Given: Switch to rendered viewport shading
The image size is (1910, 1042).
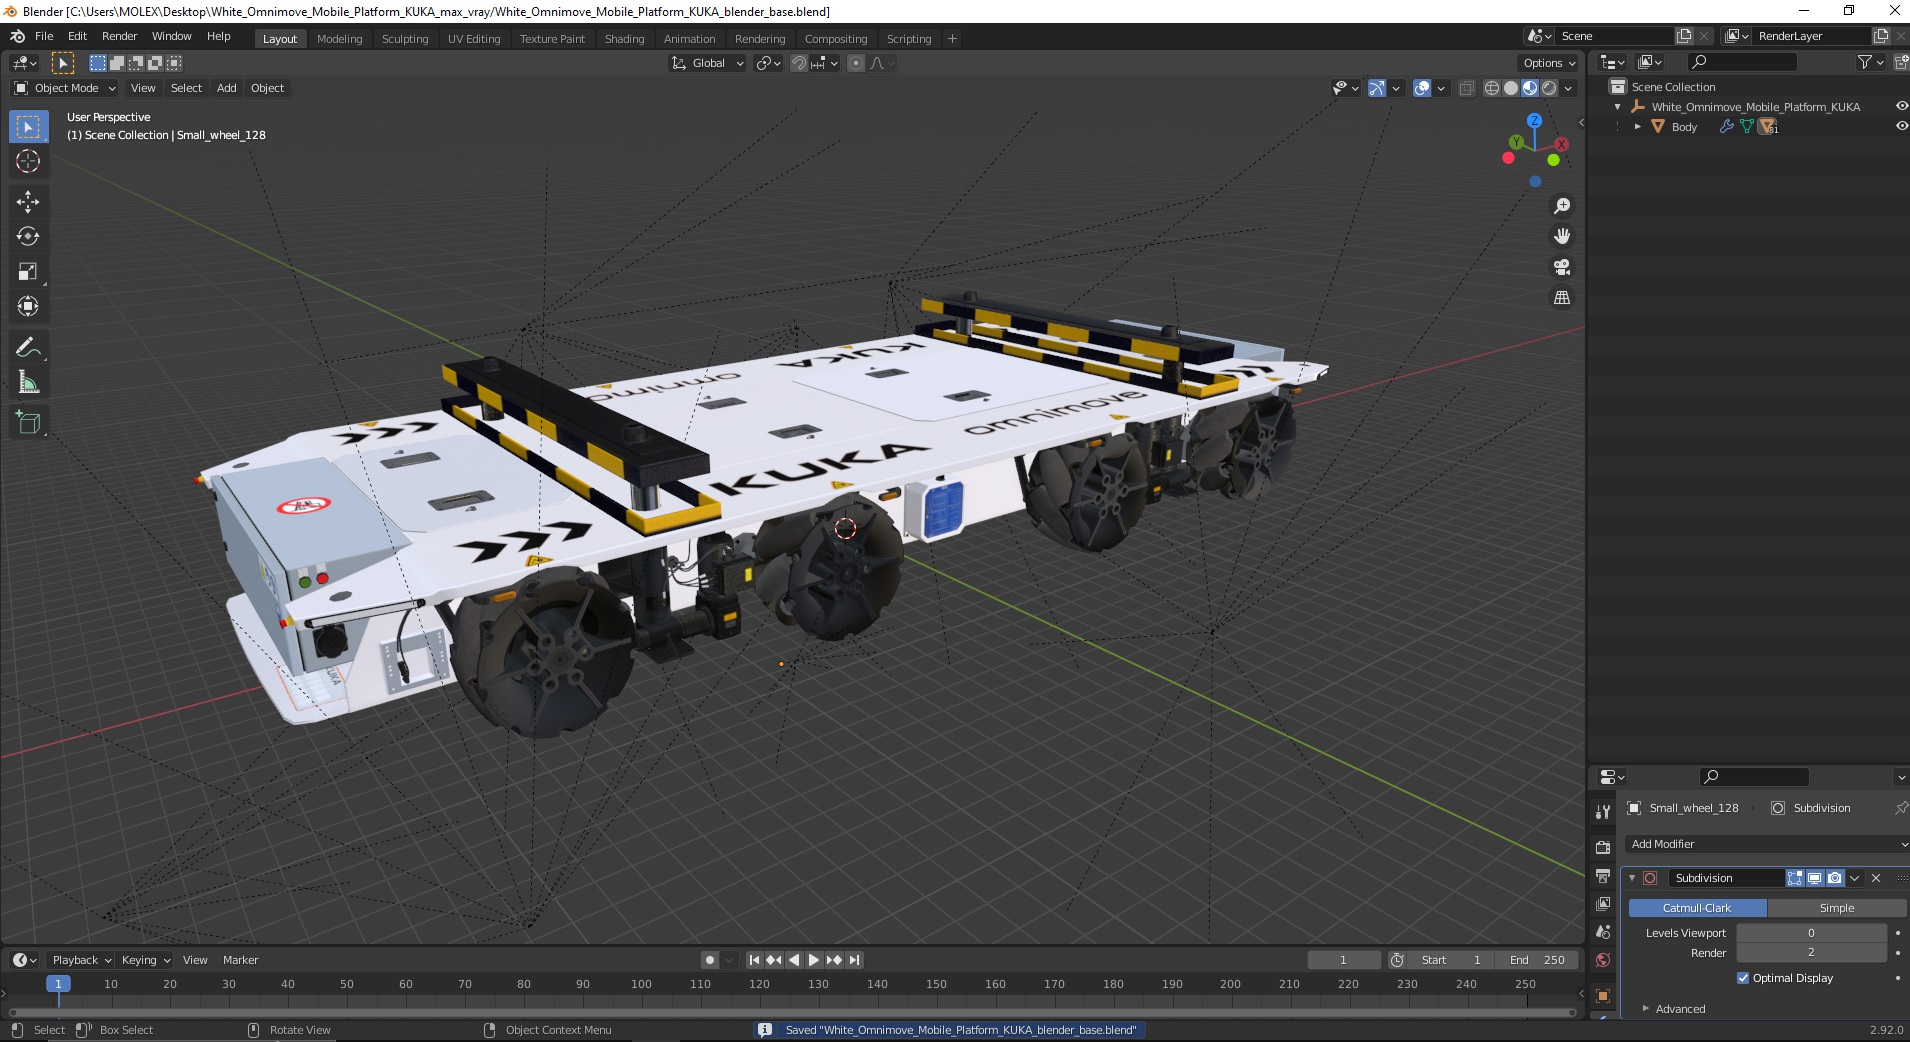Looking at the screenshot, I should tap(1549, 88).
